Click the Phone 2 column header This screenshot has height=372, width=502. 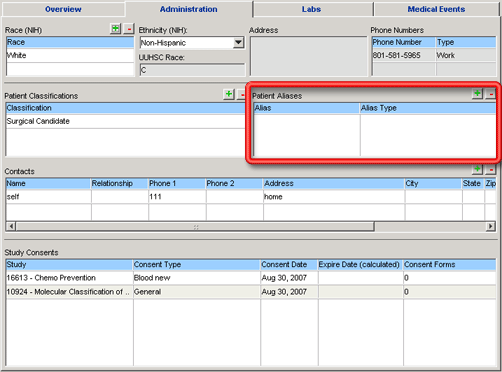pyautogui.click(x=234, y=183)
